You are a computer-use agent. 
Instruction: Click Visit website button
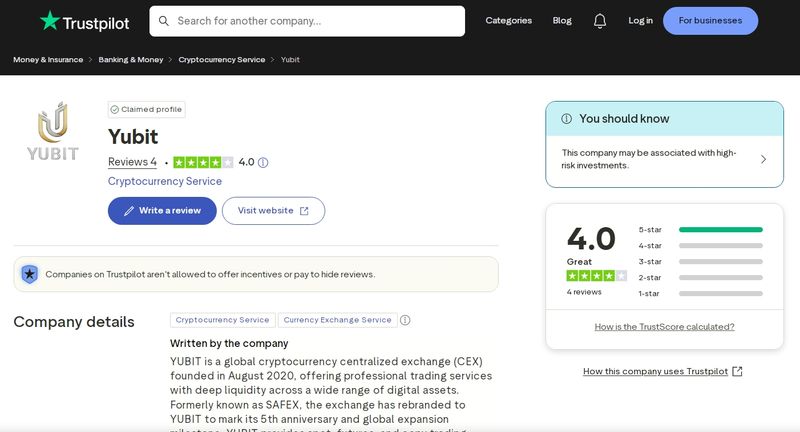273,211
